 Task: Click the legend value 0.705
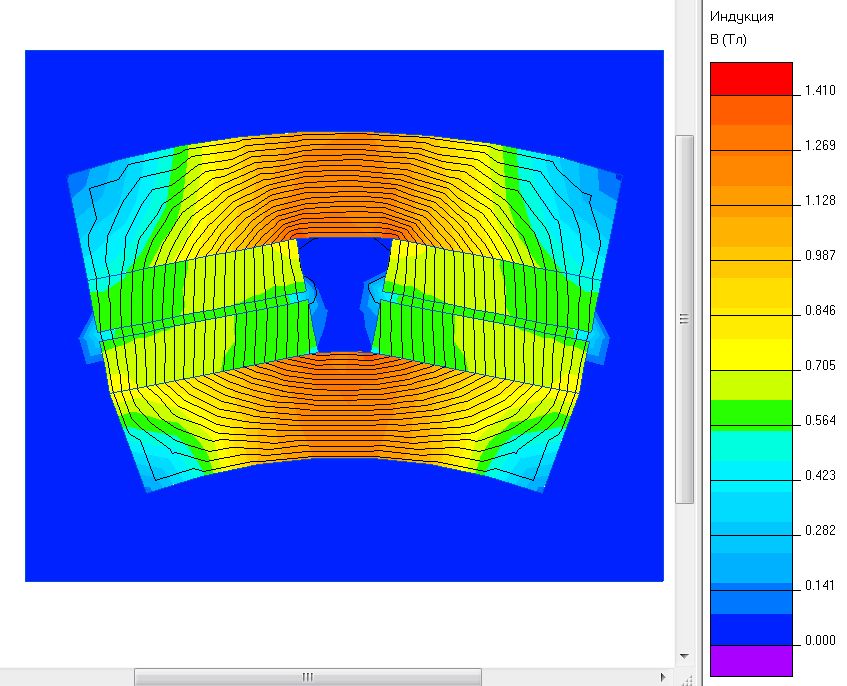click(820, 366)
